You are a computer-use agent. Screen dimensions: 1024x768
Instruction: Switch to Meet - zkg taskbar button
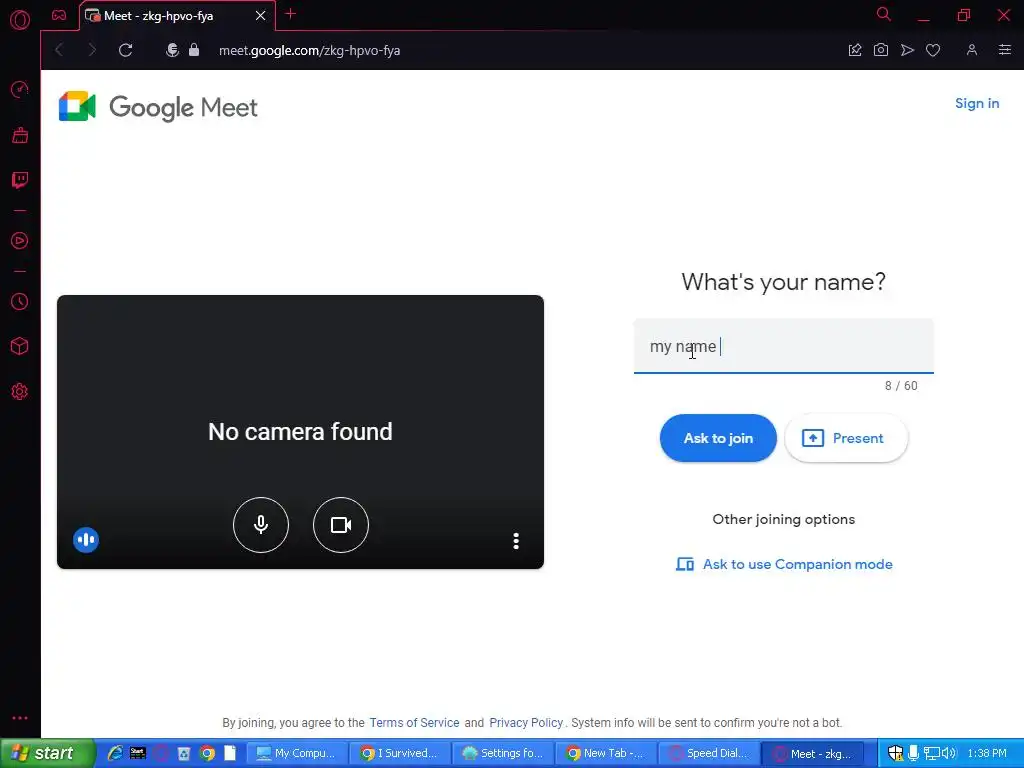813,754
